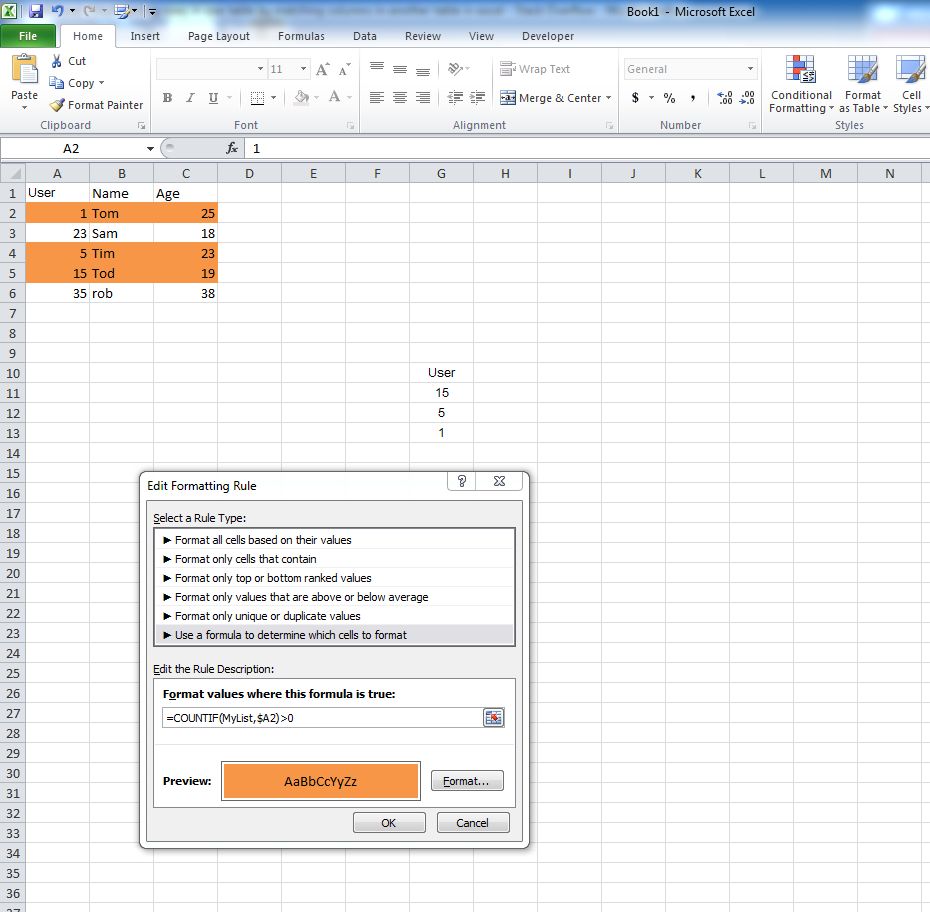Click cell B5 containing Tod
930x912 pixels.
[122, 273]
